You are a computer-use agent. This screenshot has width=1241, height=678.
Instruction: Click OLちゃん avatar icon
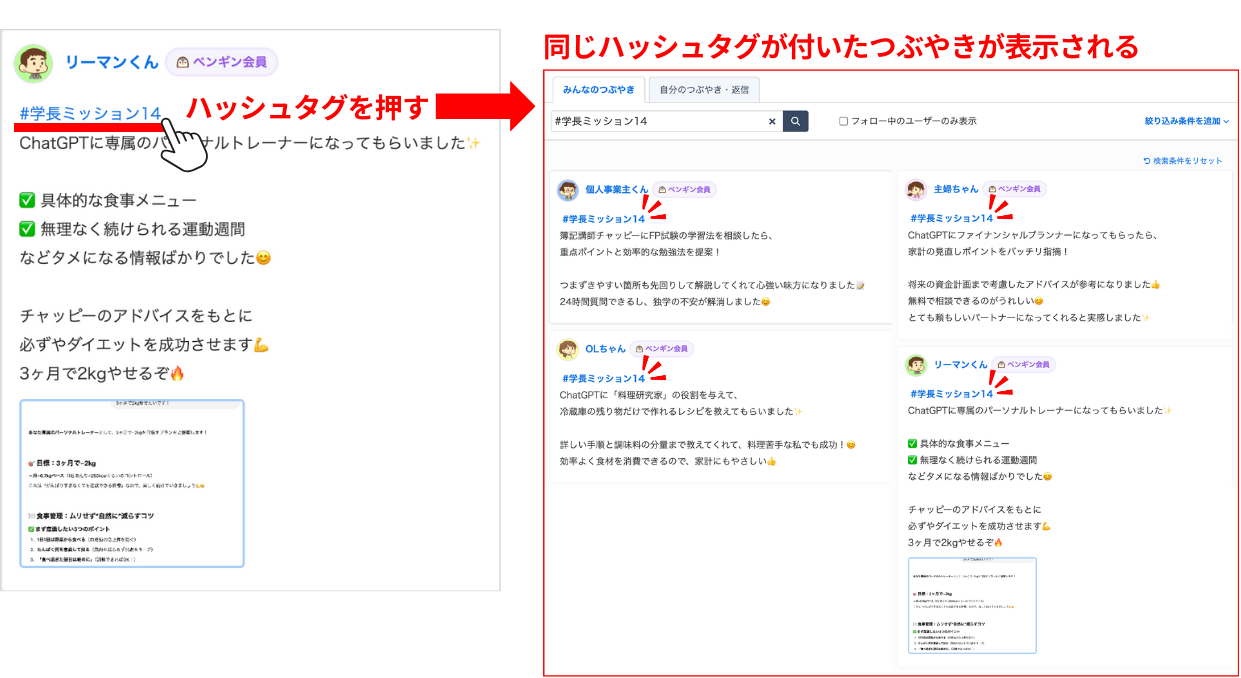(x=568, y=349)
